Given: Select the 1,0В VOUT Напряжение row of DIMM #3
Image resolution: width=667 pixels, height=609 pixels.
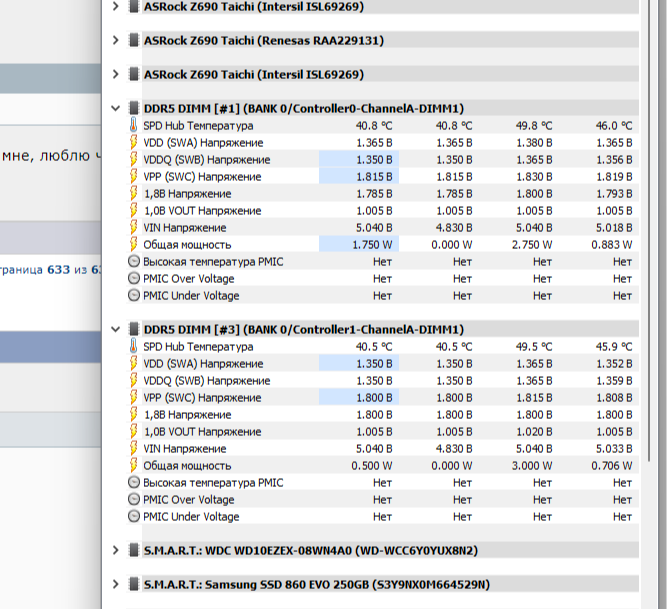Looking at the screenshot, I should point(382,432).
